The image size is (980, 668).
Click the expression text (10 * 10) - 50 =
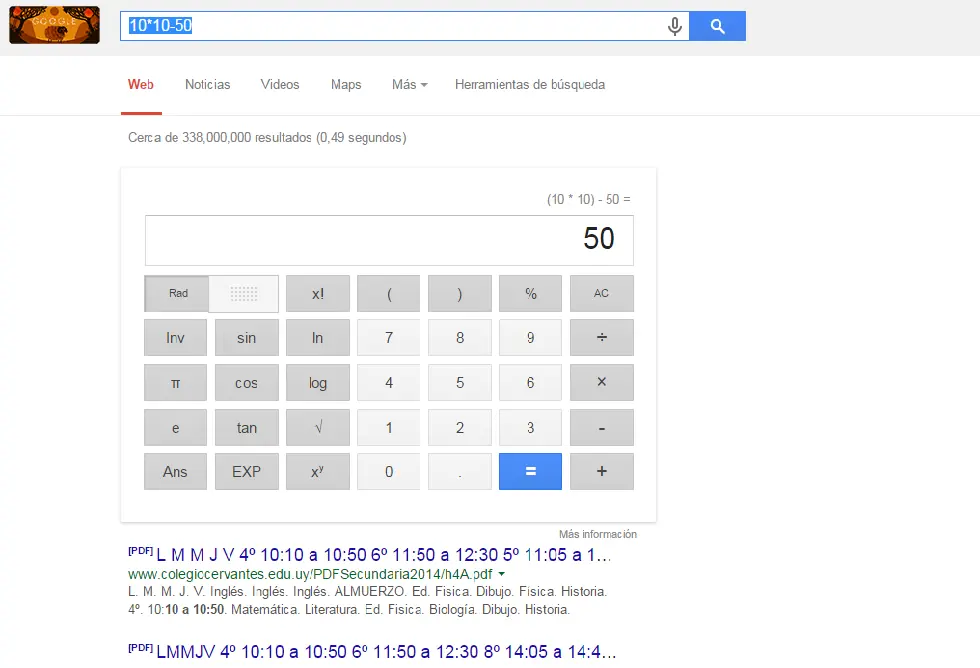pos(589,199)
